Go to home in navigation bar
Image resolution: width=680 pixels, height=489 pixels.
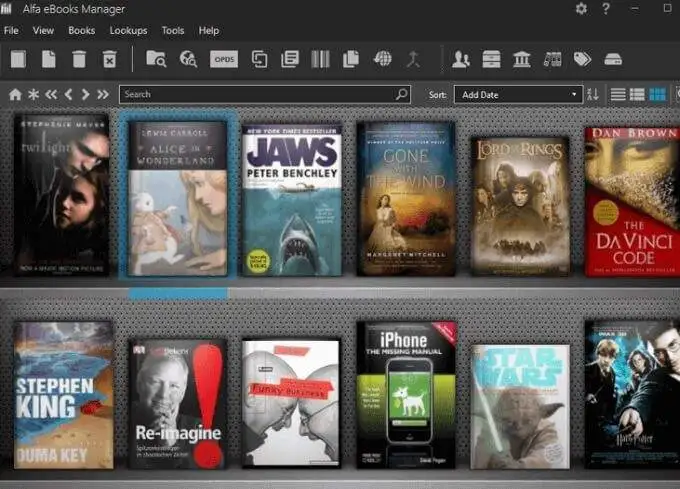(x=15, y=94)
